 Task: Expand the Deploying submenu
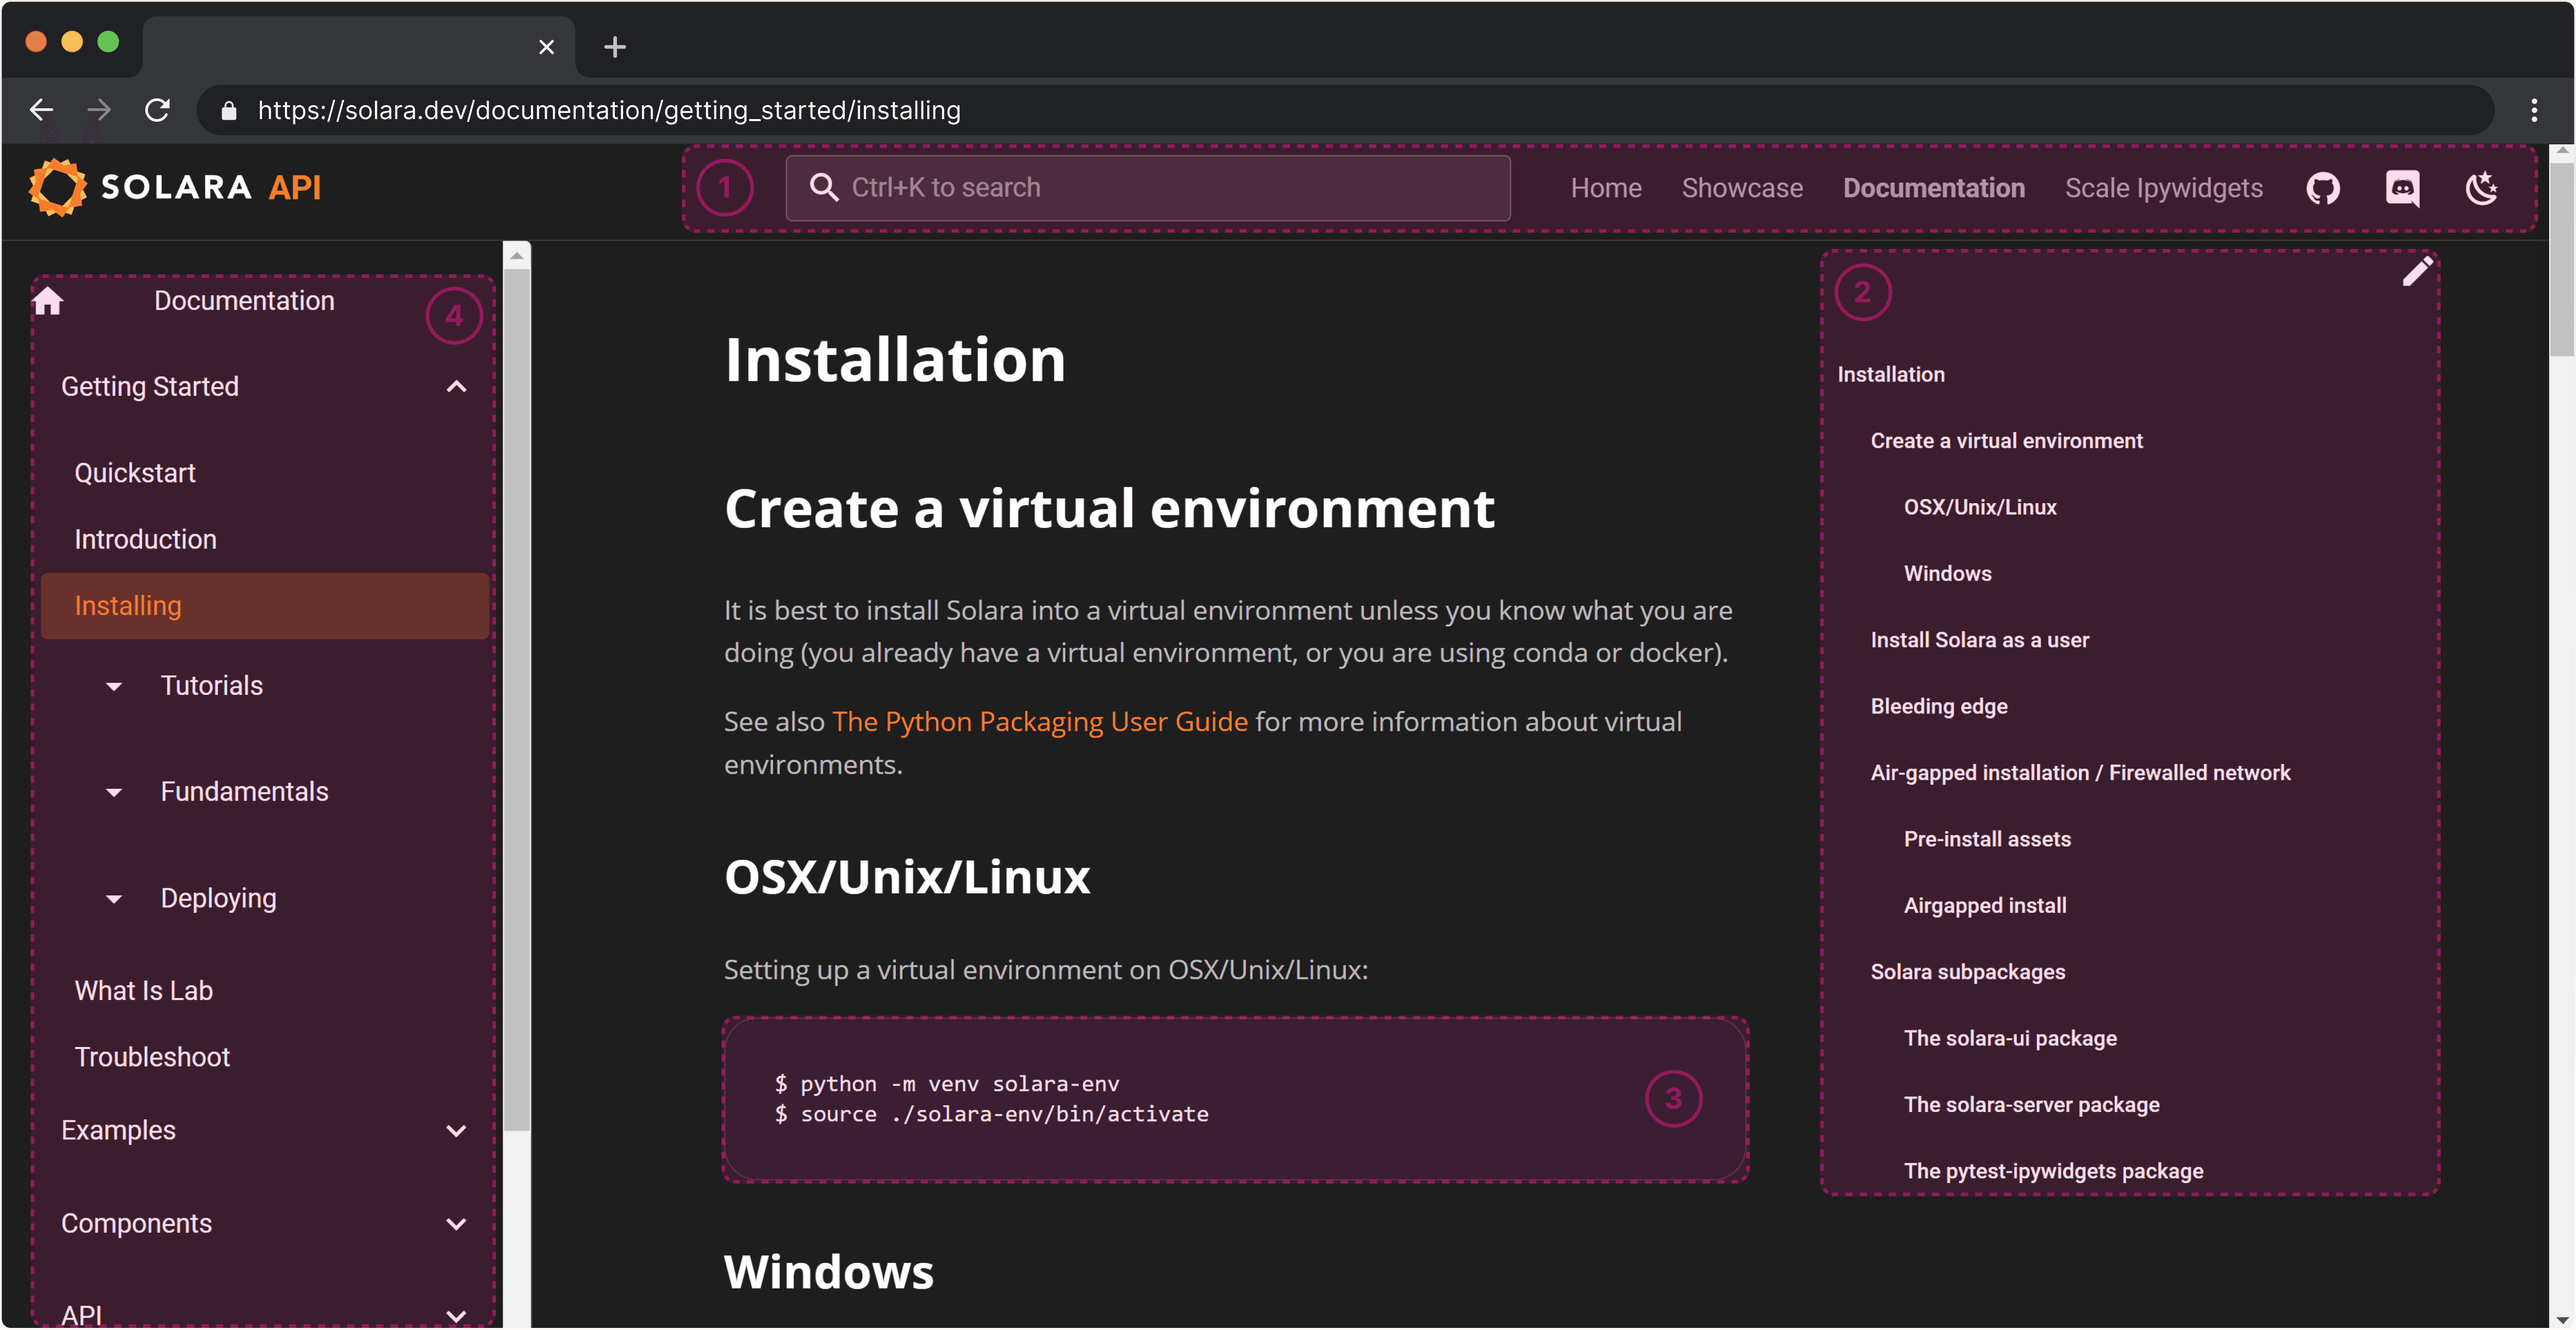point(114,899)
